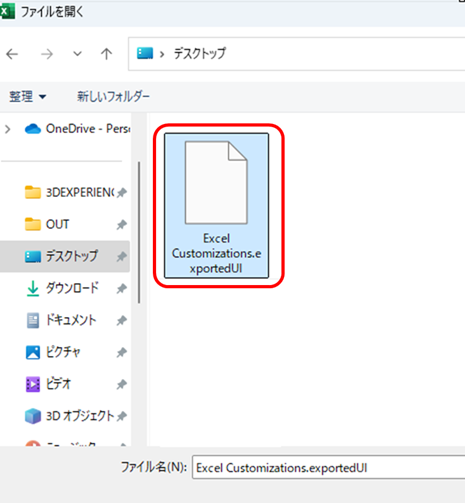Select the Excel Customizations.exportedUI file
This screenshot has height=503, width=465.
click(x=216, y=206)
